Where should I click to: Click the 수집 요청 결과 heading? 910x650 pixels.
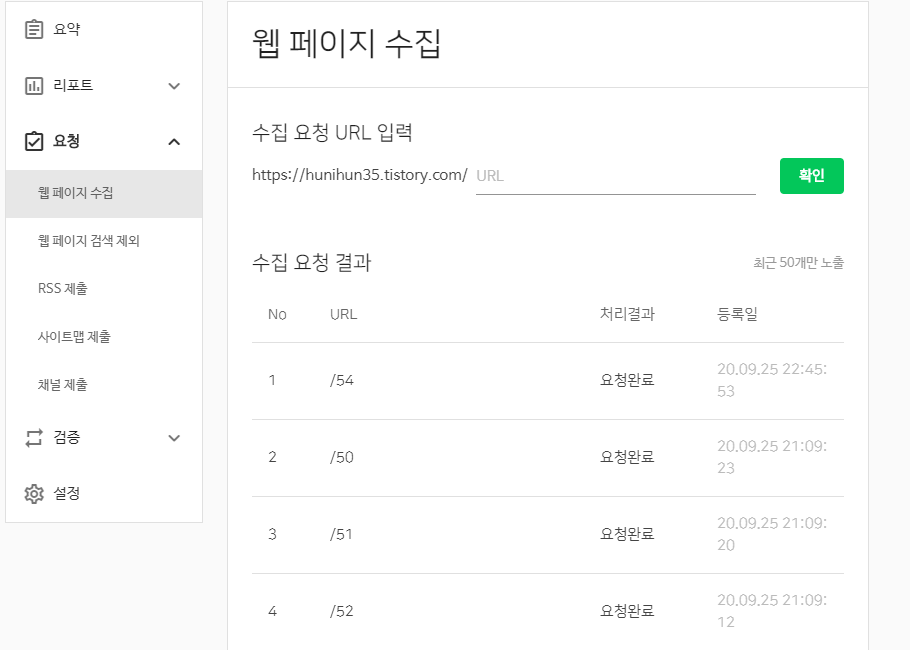coord(312,262)
